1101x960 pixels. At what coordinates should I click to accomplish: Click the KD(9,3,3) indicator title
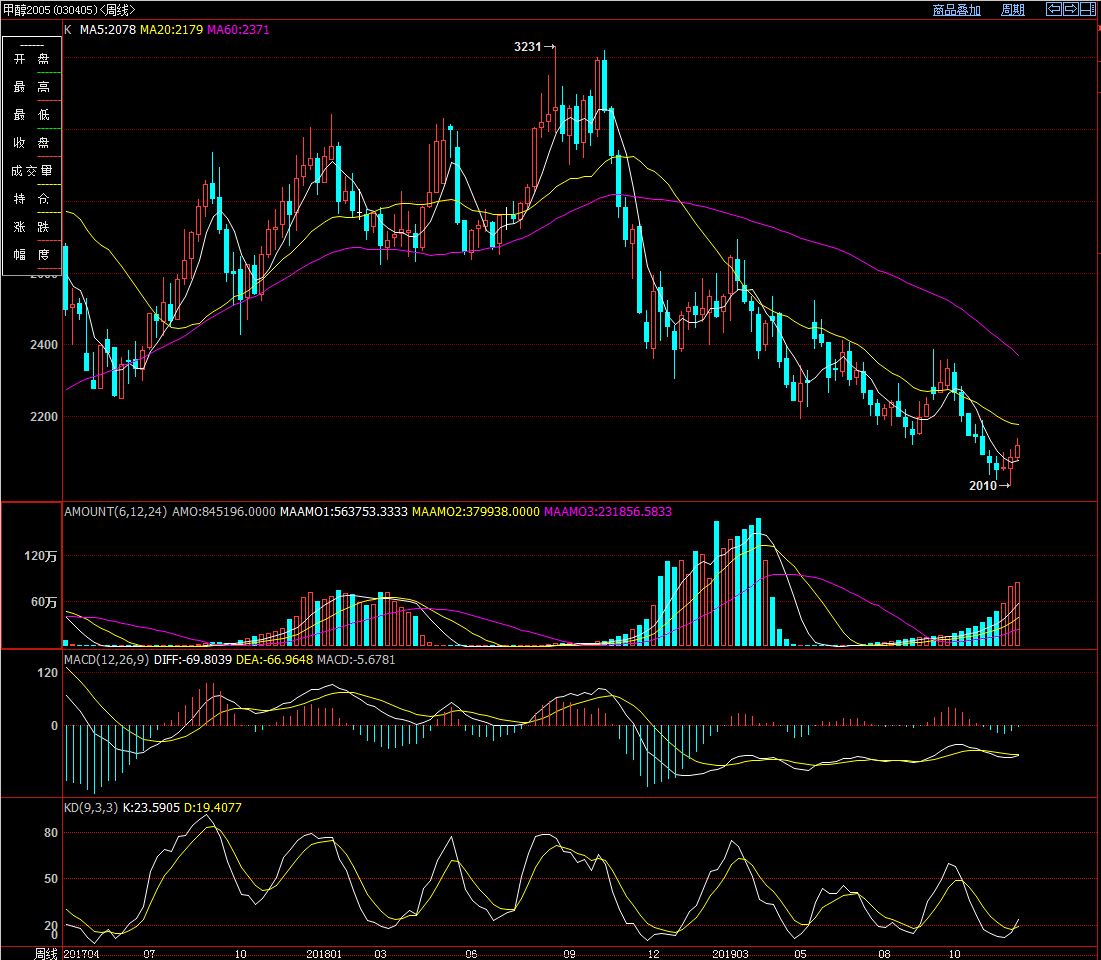pos(91,808)
